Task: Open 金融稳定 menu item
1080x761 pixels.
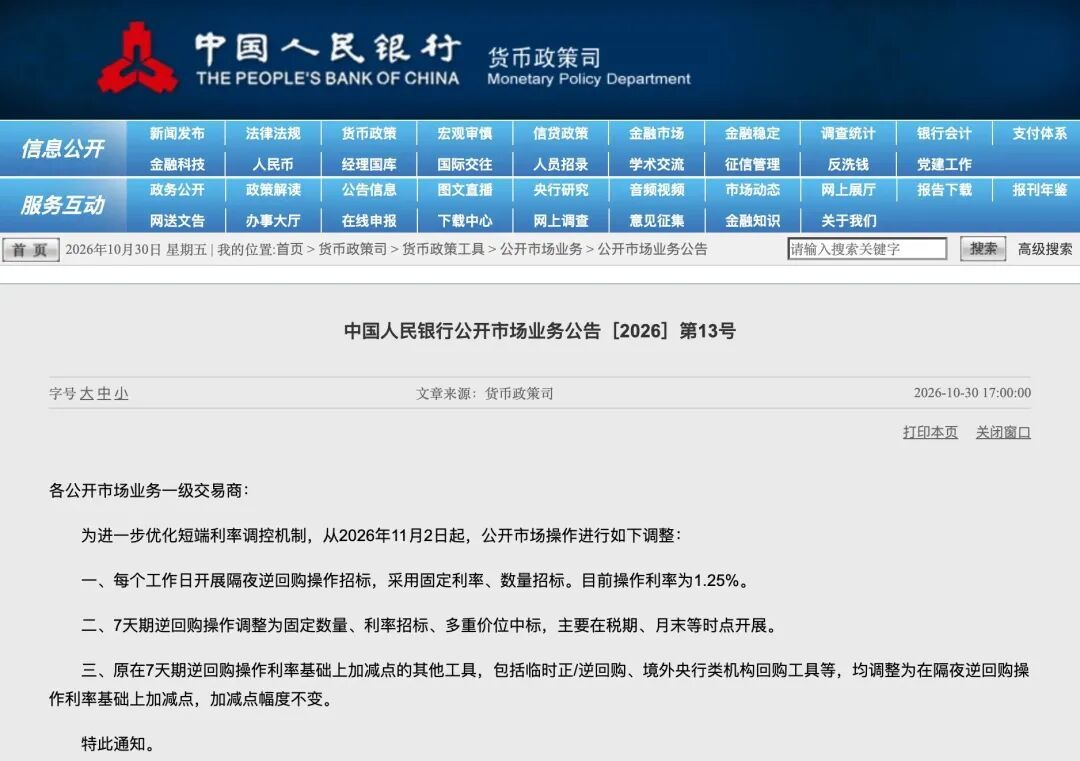Action: coord(752,134)
